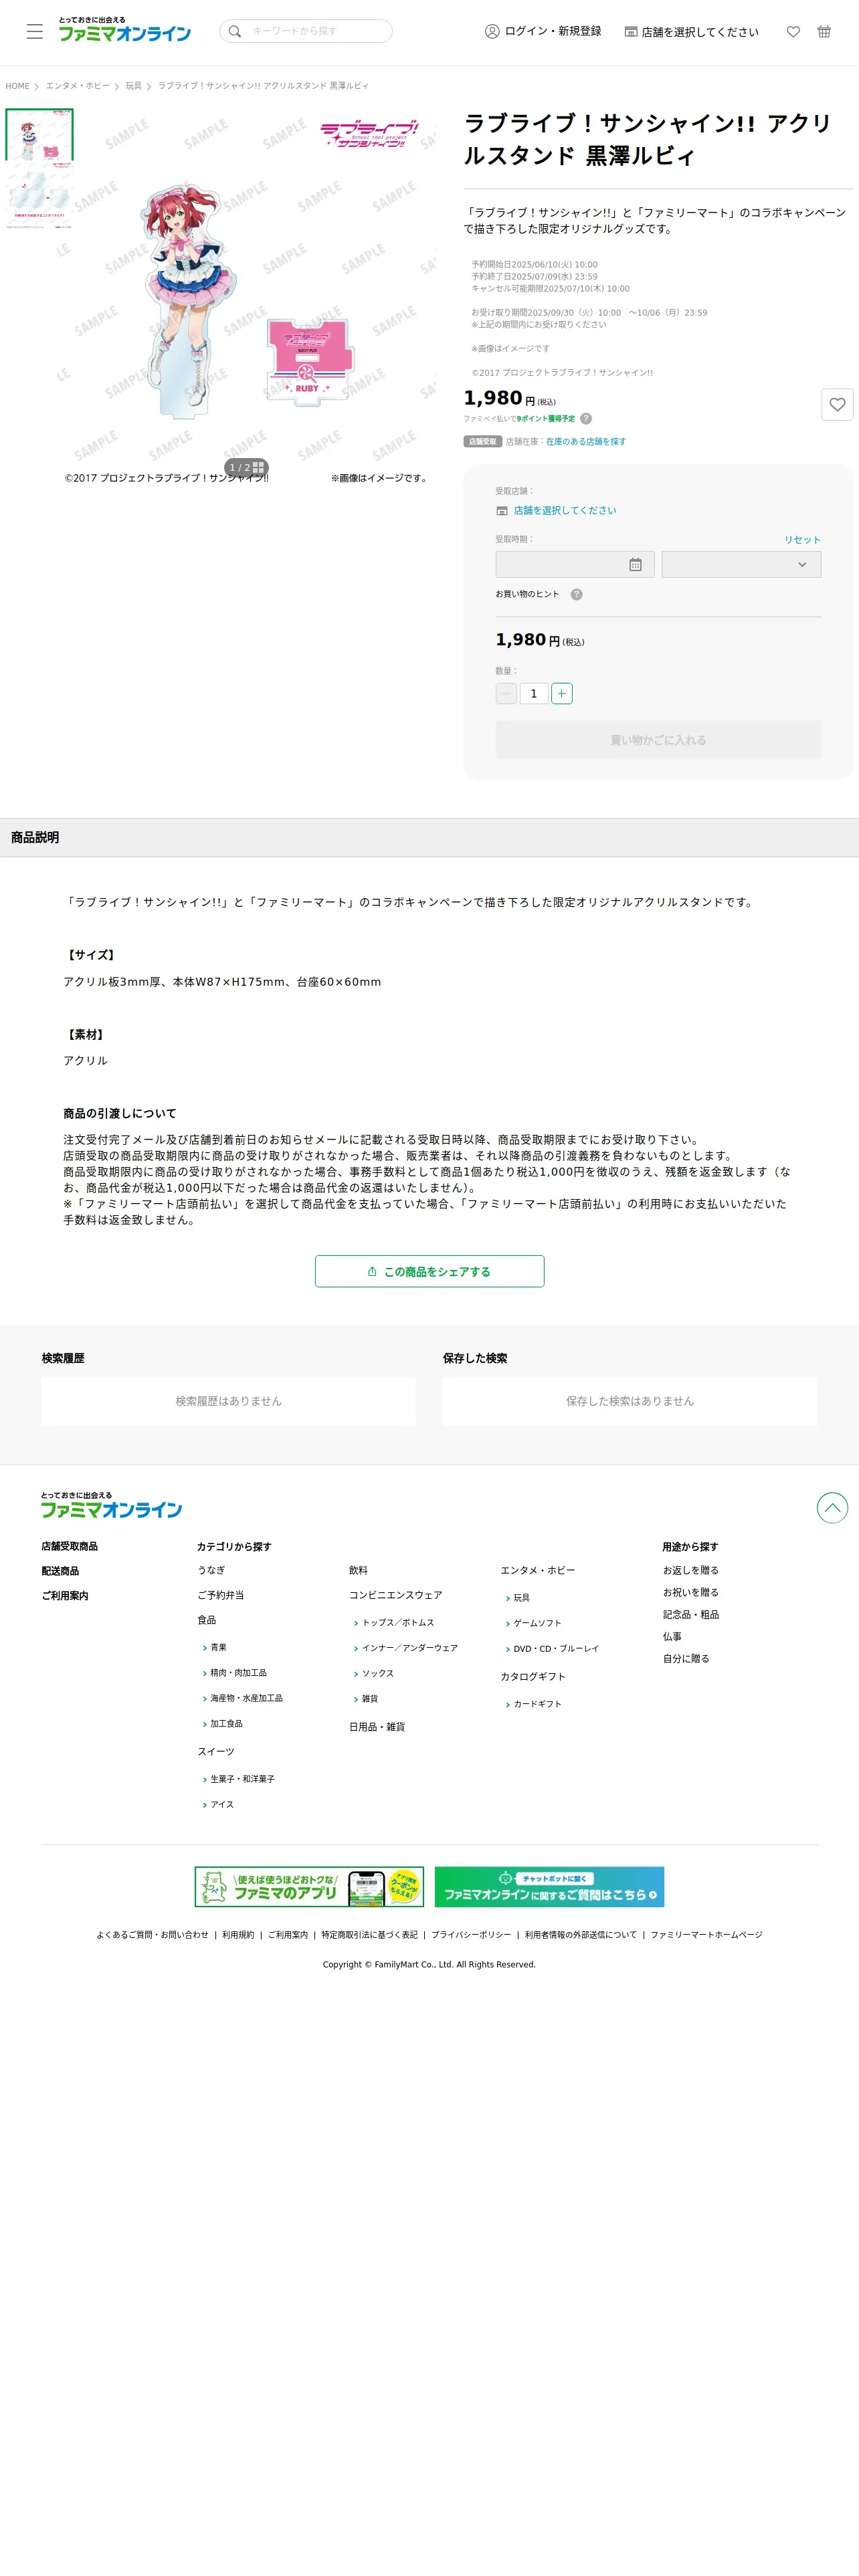Open トップス／ボトムス subcategory
Screen dimensions: 859x2576
coord(397,1622)
